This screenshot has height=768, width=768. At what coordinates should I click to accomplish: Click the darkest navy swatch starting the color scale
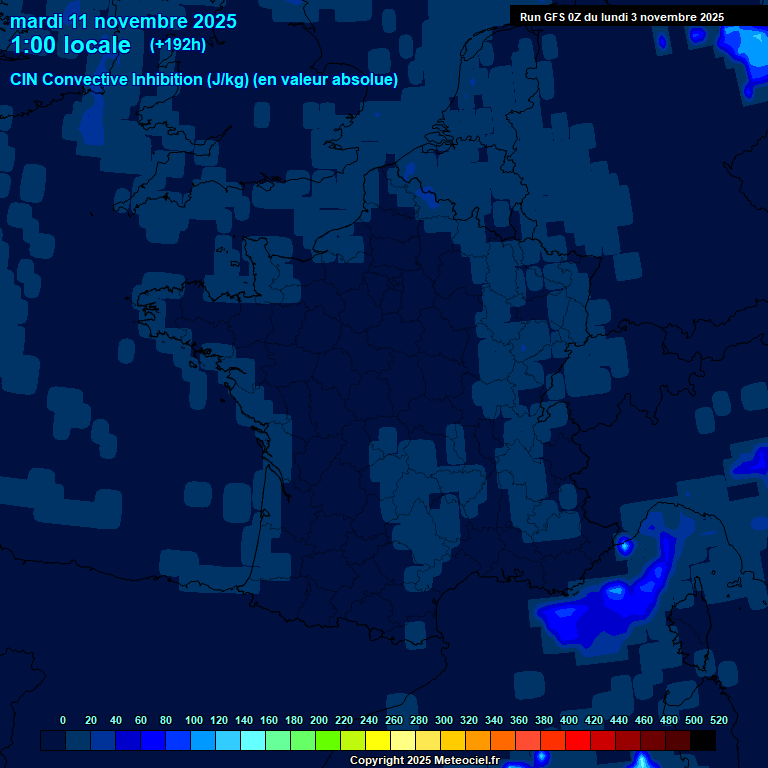[53, 740]
